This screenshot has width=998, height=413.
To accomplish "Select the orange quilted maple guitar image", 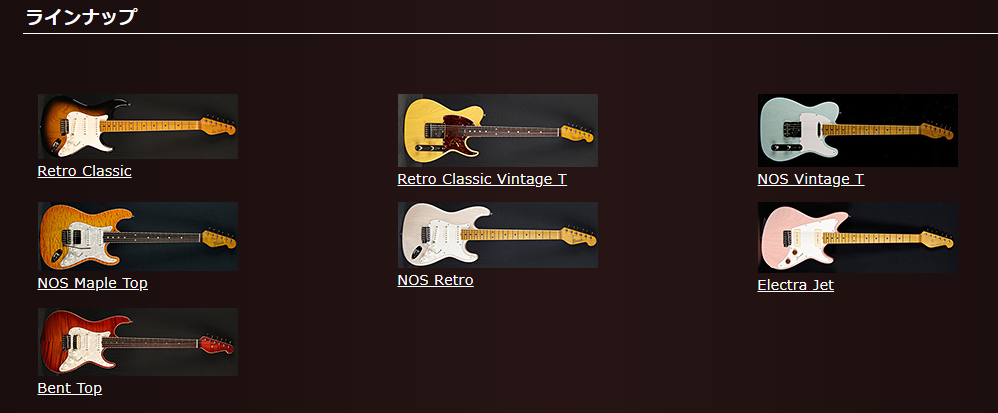I will pos(138,237).
